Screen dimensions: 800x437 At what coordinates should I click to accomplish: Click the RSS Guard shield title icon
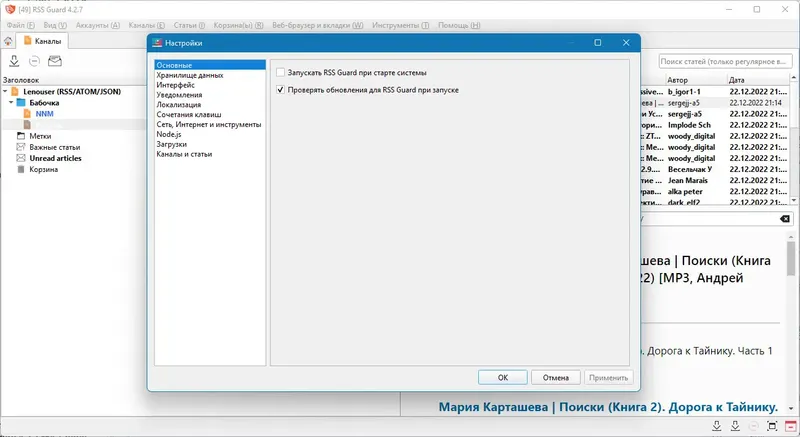(x=10, y=9)
